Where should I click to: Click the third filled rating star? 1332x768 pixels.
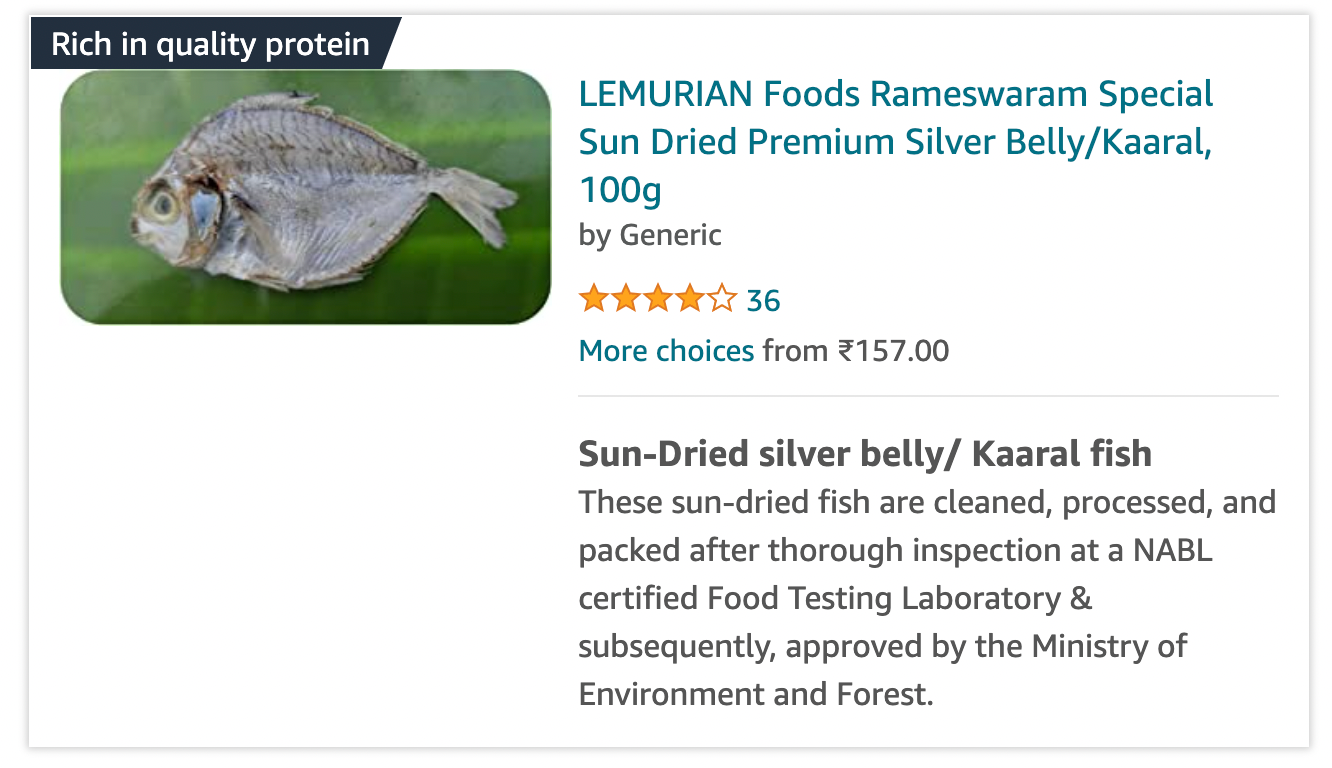pos(657,299)
